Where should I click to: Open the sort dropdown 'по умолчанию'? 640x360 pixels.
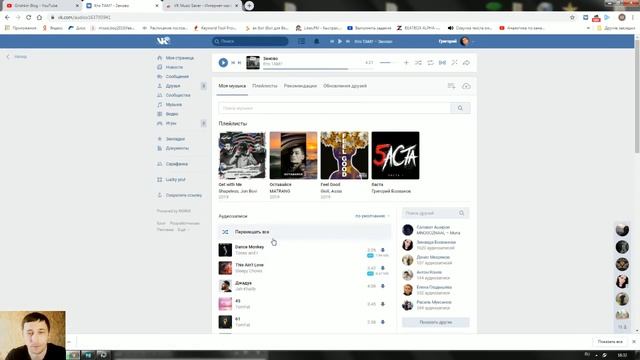pyautogui.click(x=372, y=216)
